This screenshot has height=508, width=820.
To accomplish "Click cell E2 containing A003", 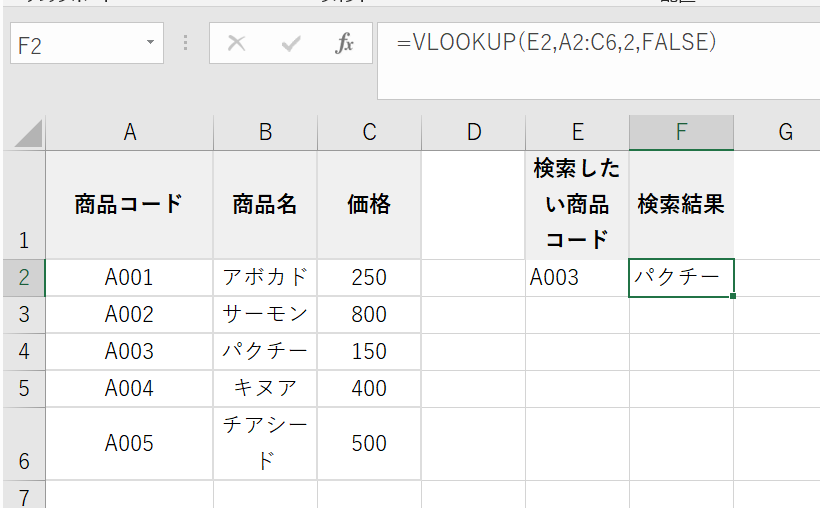I will click(x=577, y=278).
